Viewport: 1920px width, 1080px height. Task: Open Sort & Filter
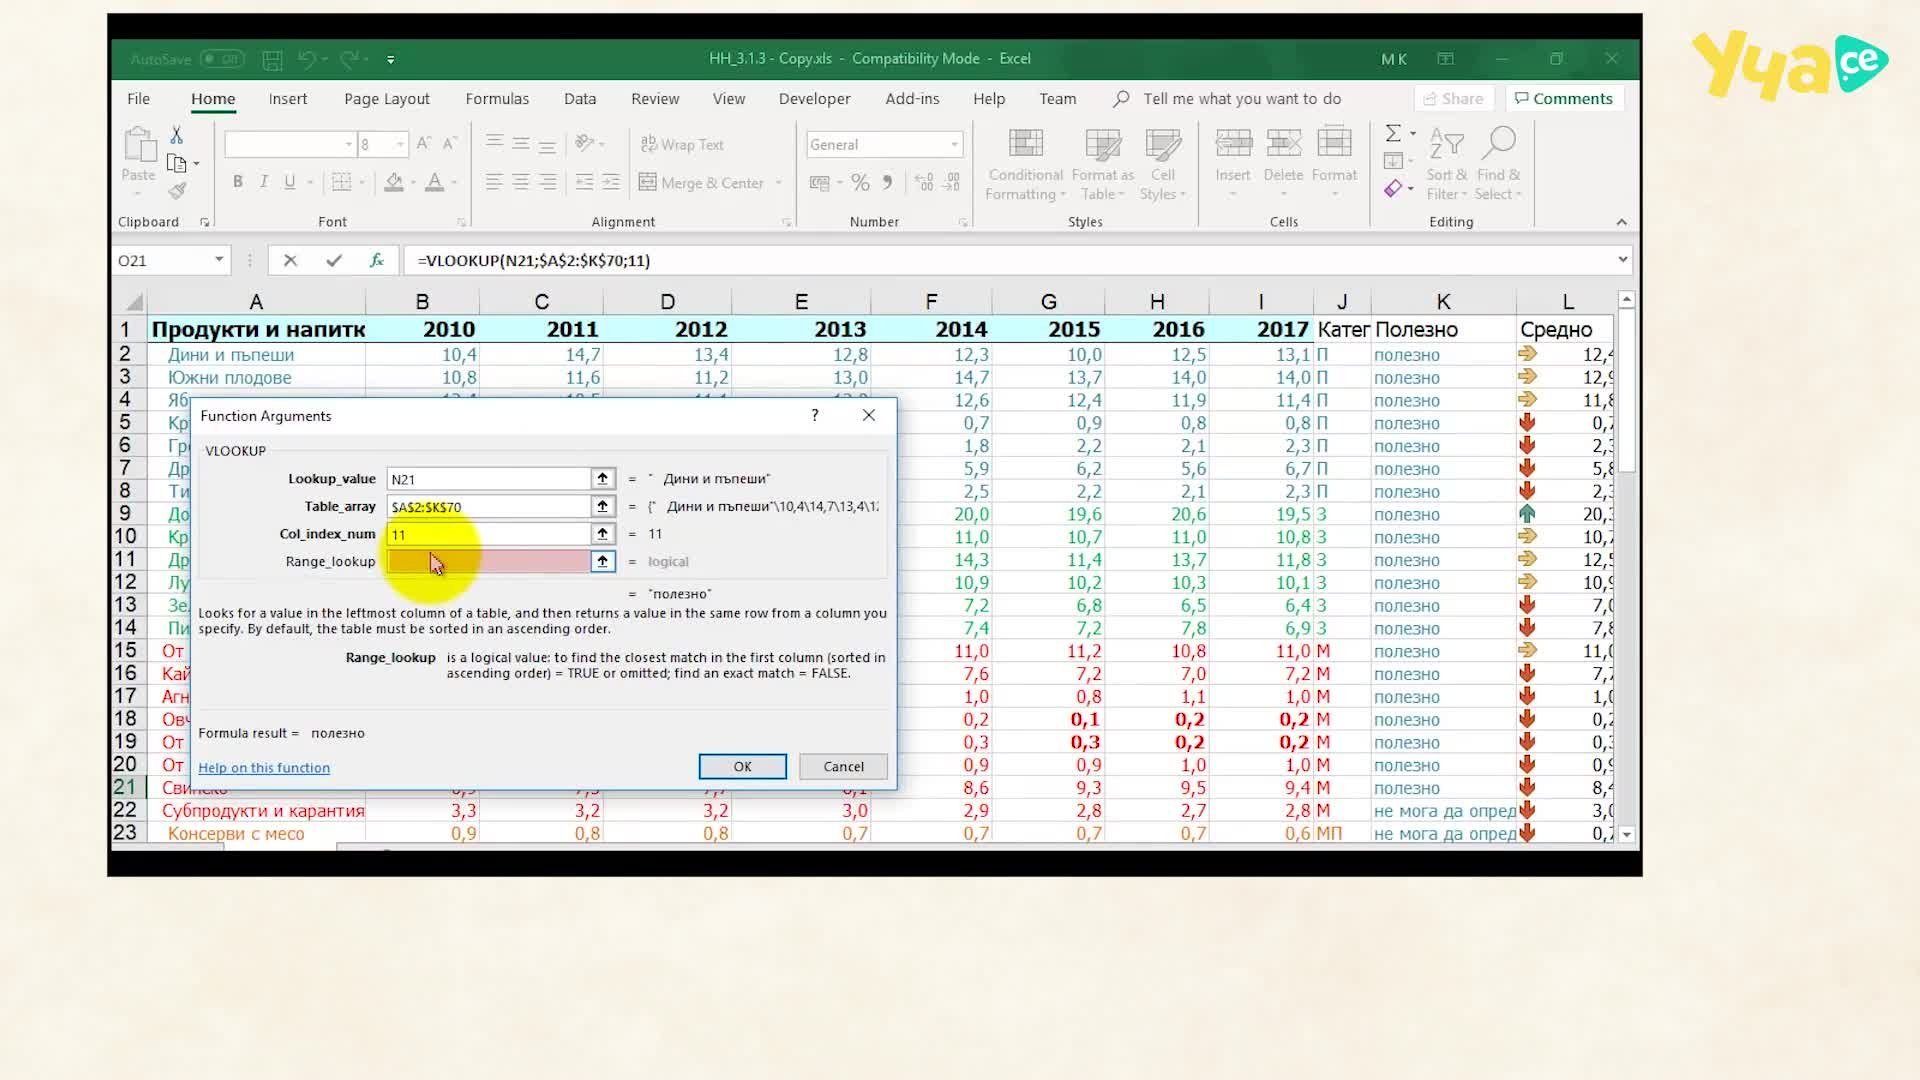coord(1446,165)
